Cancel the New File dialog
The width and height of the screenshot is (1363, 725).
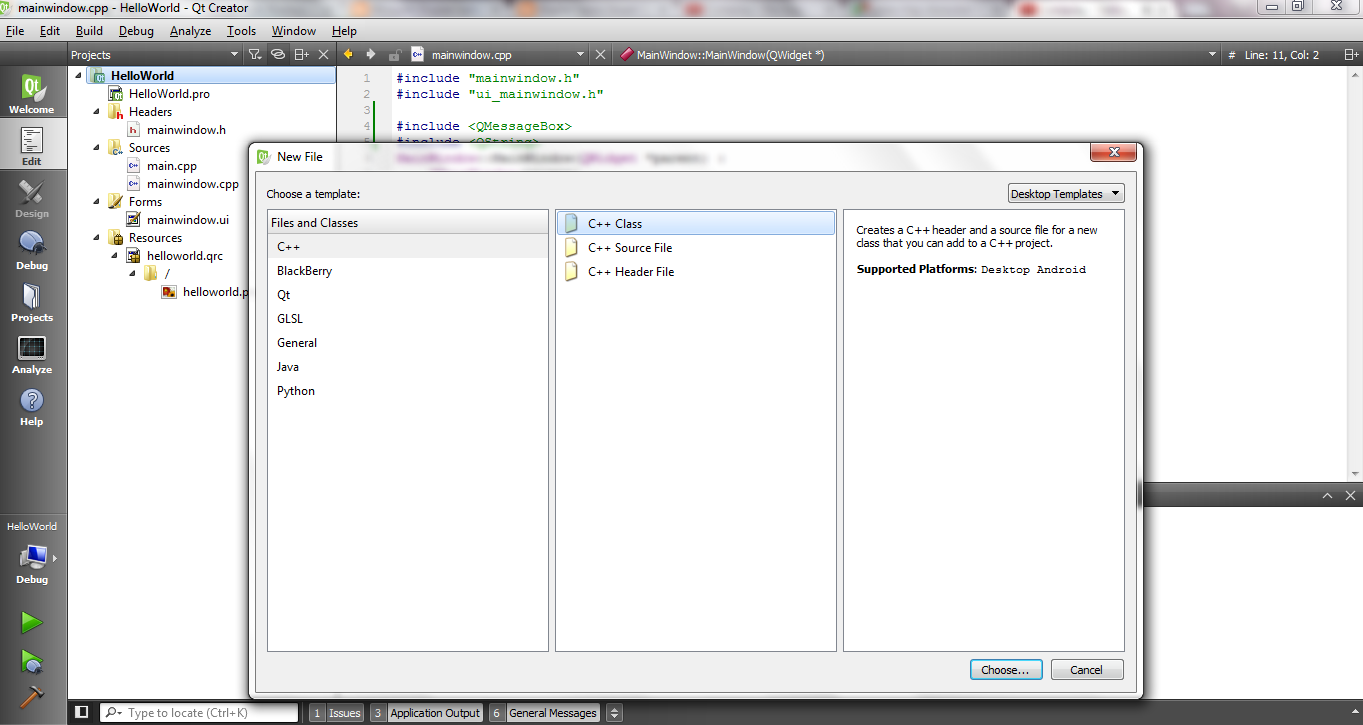pyautogui.click(x=1086, y=669)
